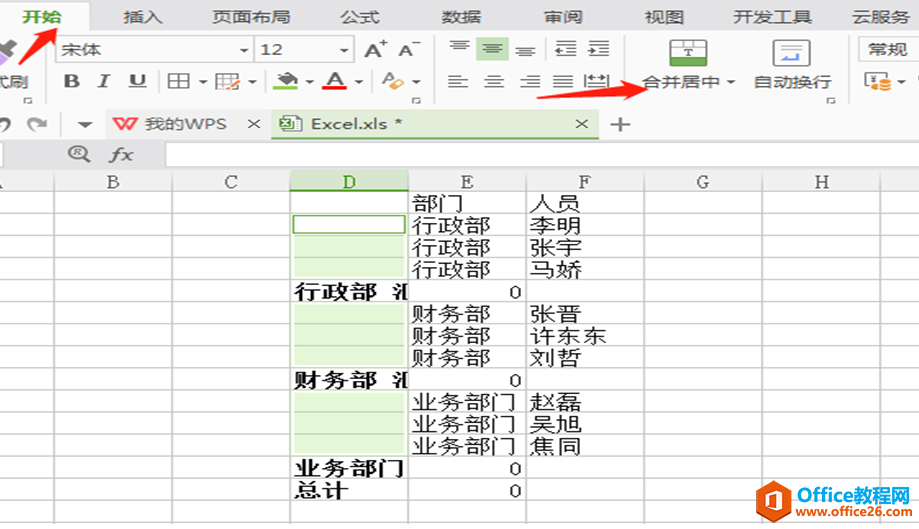Click the clear format eraser icon
Viewport: 919px width, 529px height.
pos(393,81)
